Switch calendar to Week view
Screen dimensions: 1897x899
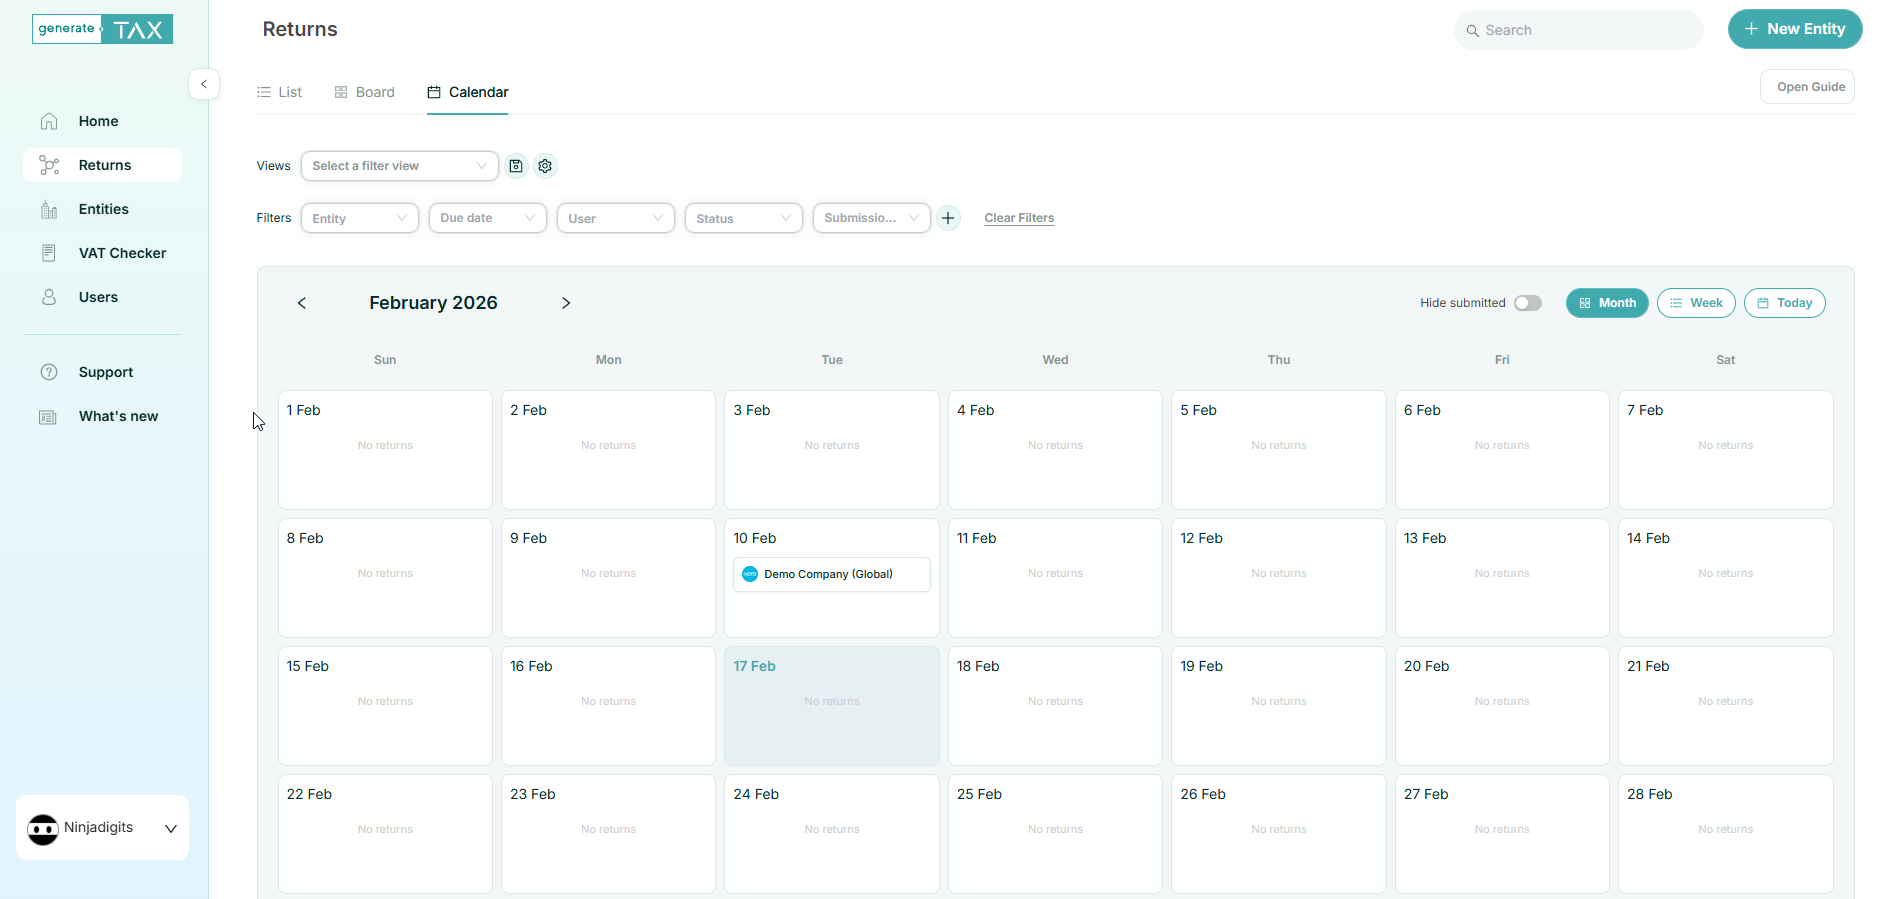click(x=1695, y=303)
